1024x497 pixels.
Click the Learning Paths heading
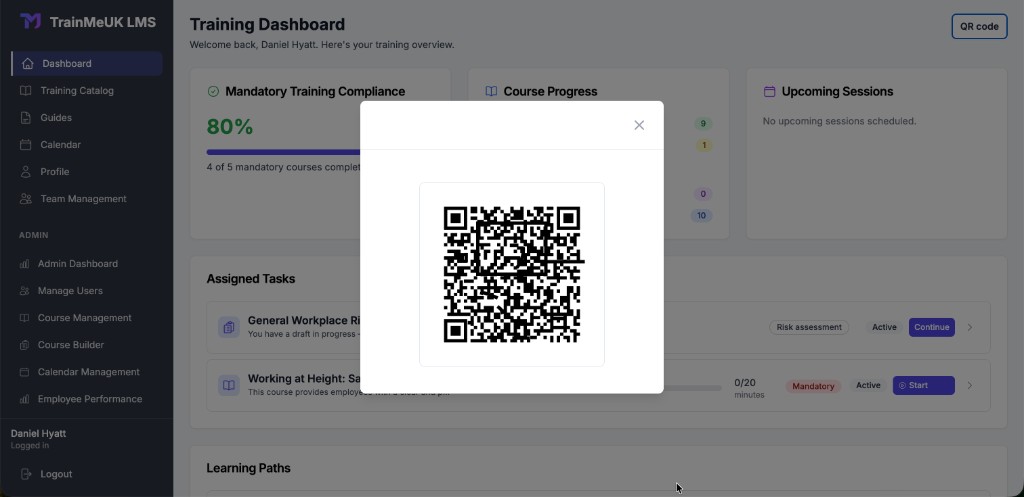[x=248, y=468]
